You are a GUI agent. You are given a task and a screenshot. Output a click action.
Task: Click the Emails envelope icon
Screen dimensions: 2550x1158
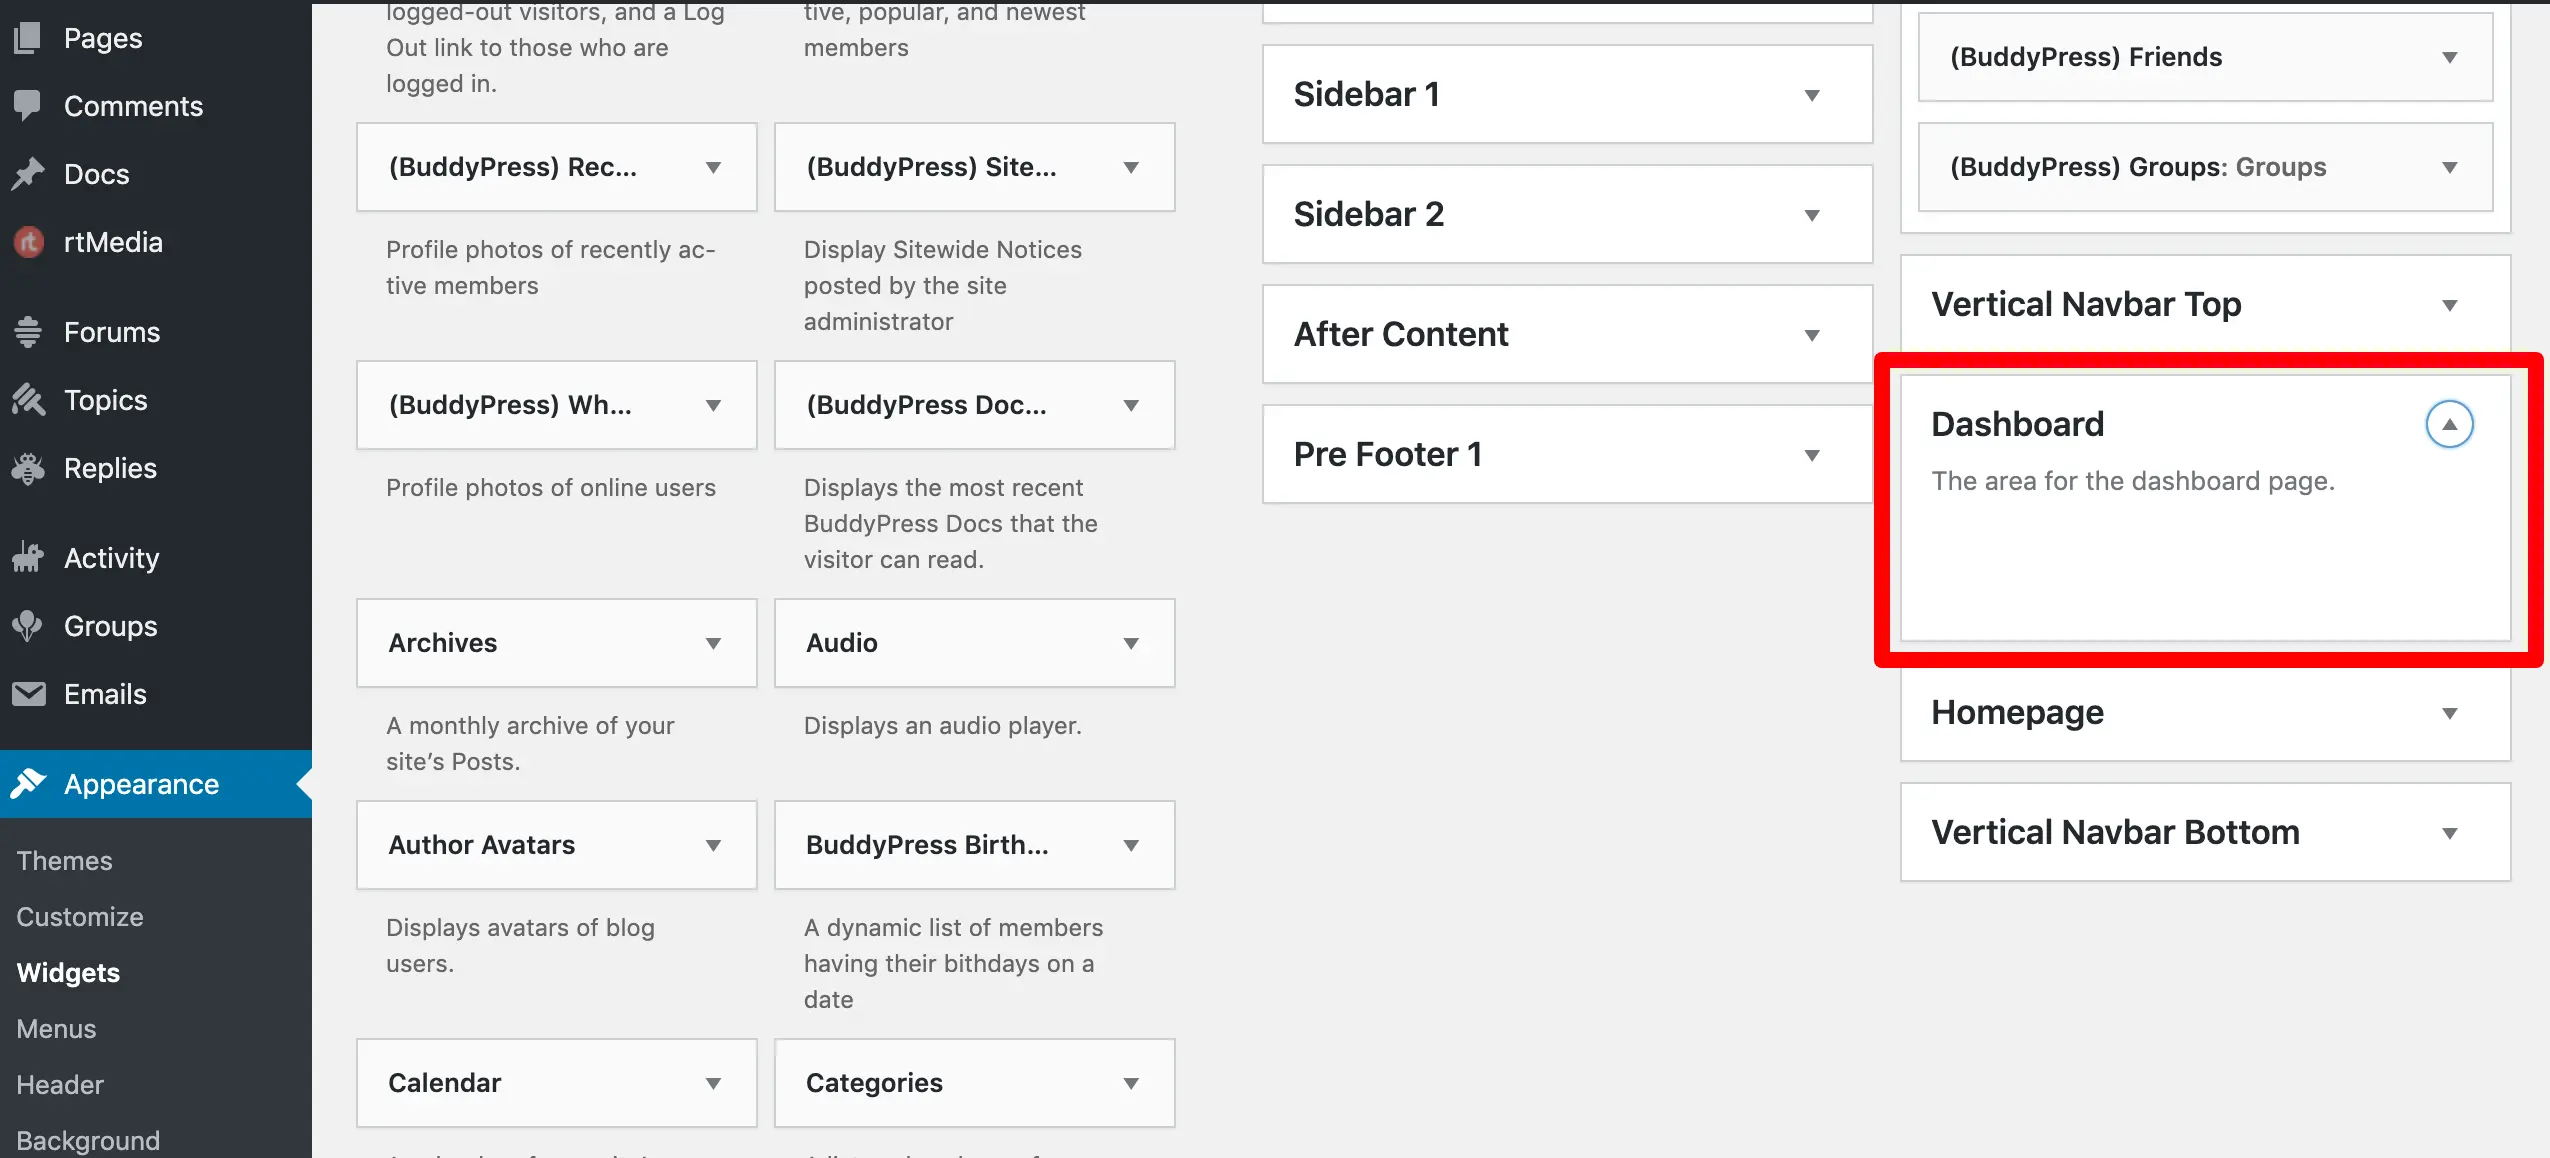tap(28, 694)
